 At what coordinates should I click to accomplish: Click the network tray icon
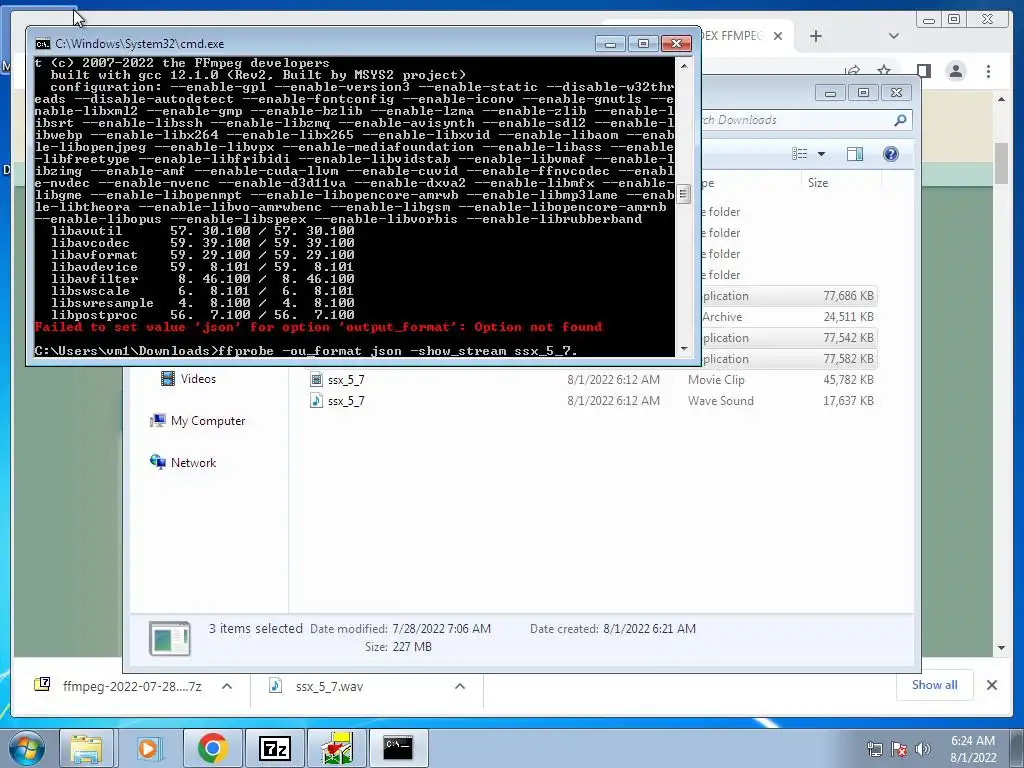pyautogui.click(x=874, y=749)
